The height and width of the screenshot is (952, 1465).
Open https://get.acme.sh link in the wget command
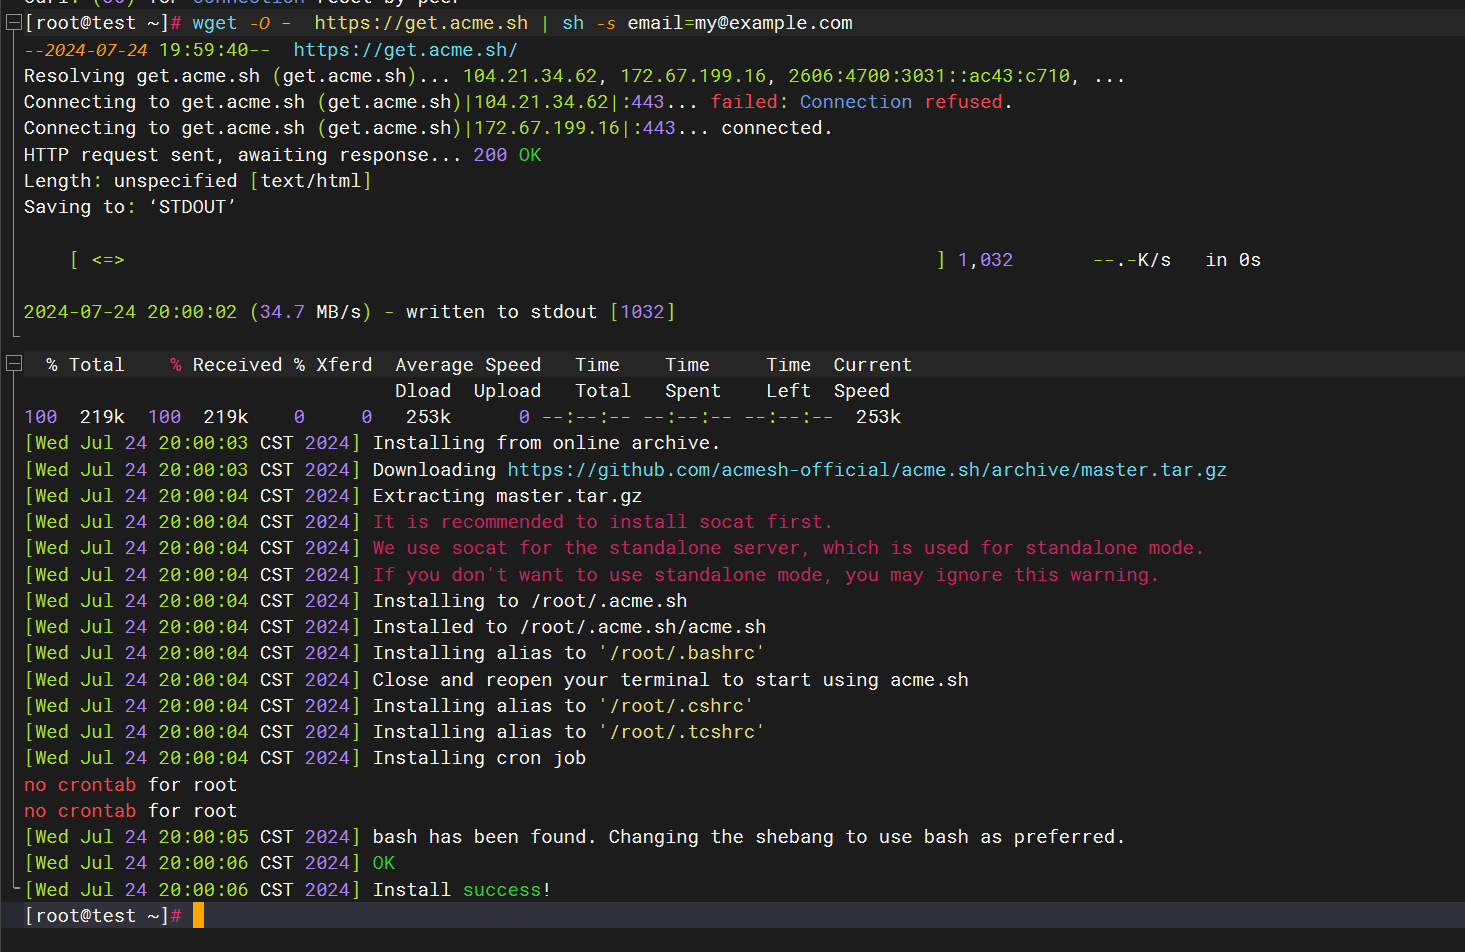coord(421,23)
